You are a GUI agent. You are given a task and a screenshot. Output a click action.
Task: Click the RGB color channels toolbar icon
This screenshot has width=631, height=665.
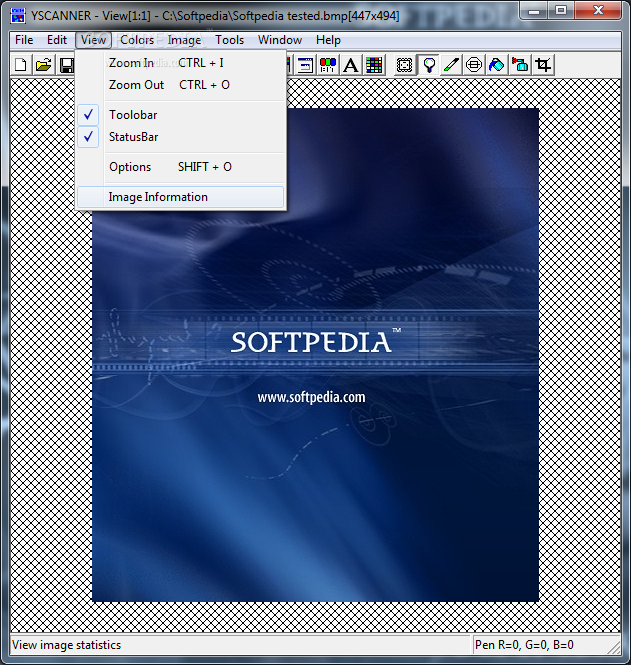327,65
